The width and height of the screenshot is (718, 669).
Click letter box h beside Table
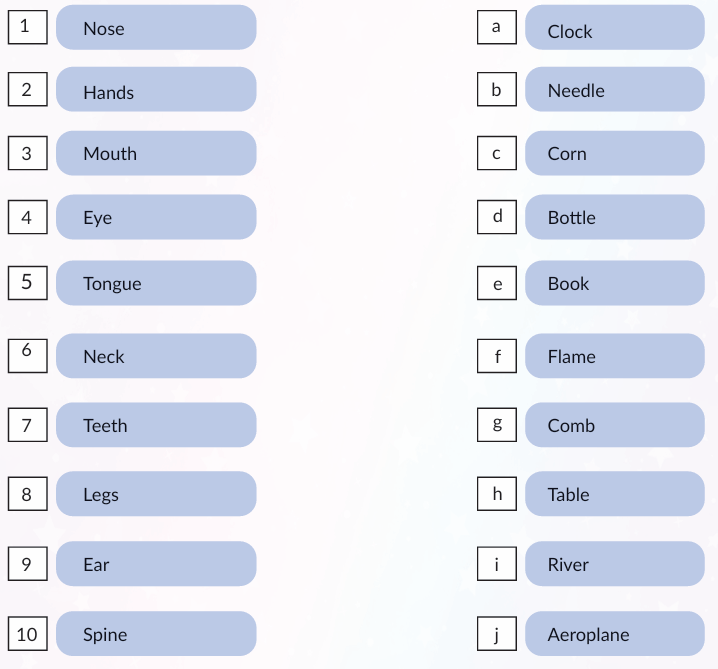pyautogui.click(x=497, y=494)
